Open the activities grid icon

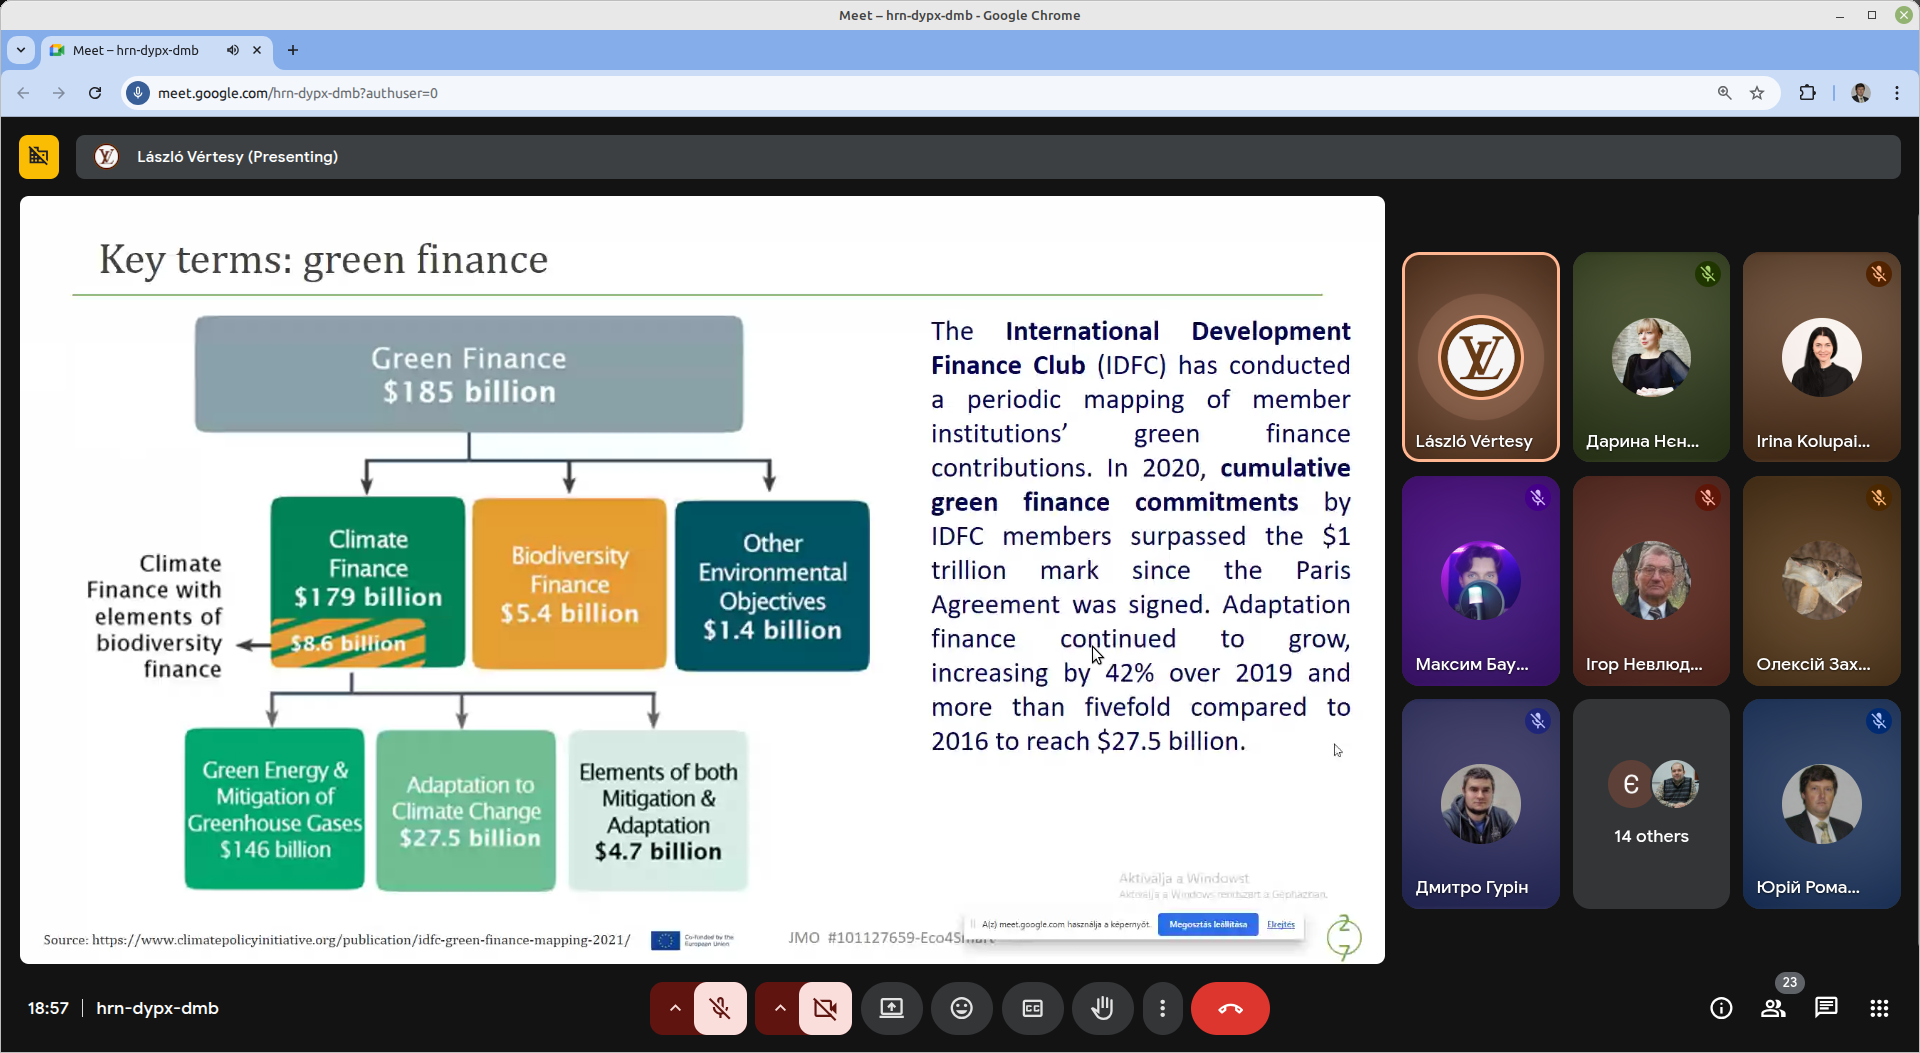[1879, 1008]
